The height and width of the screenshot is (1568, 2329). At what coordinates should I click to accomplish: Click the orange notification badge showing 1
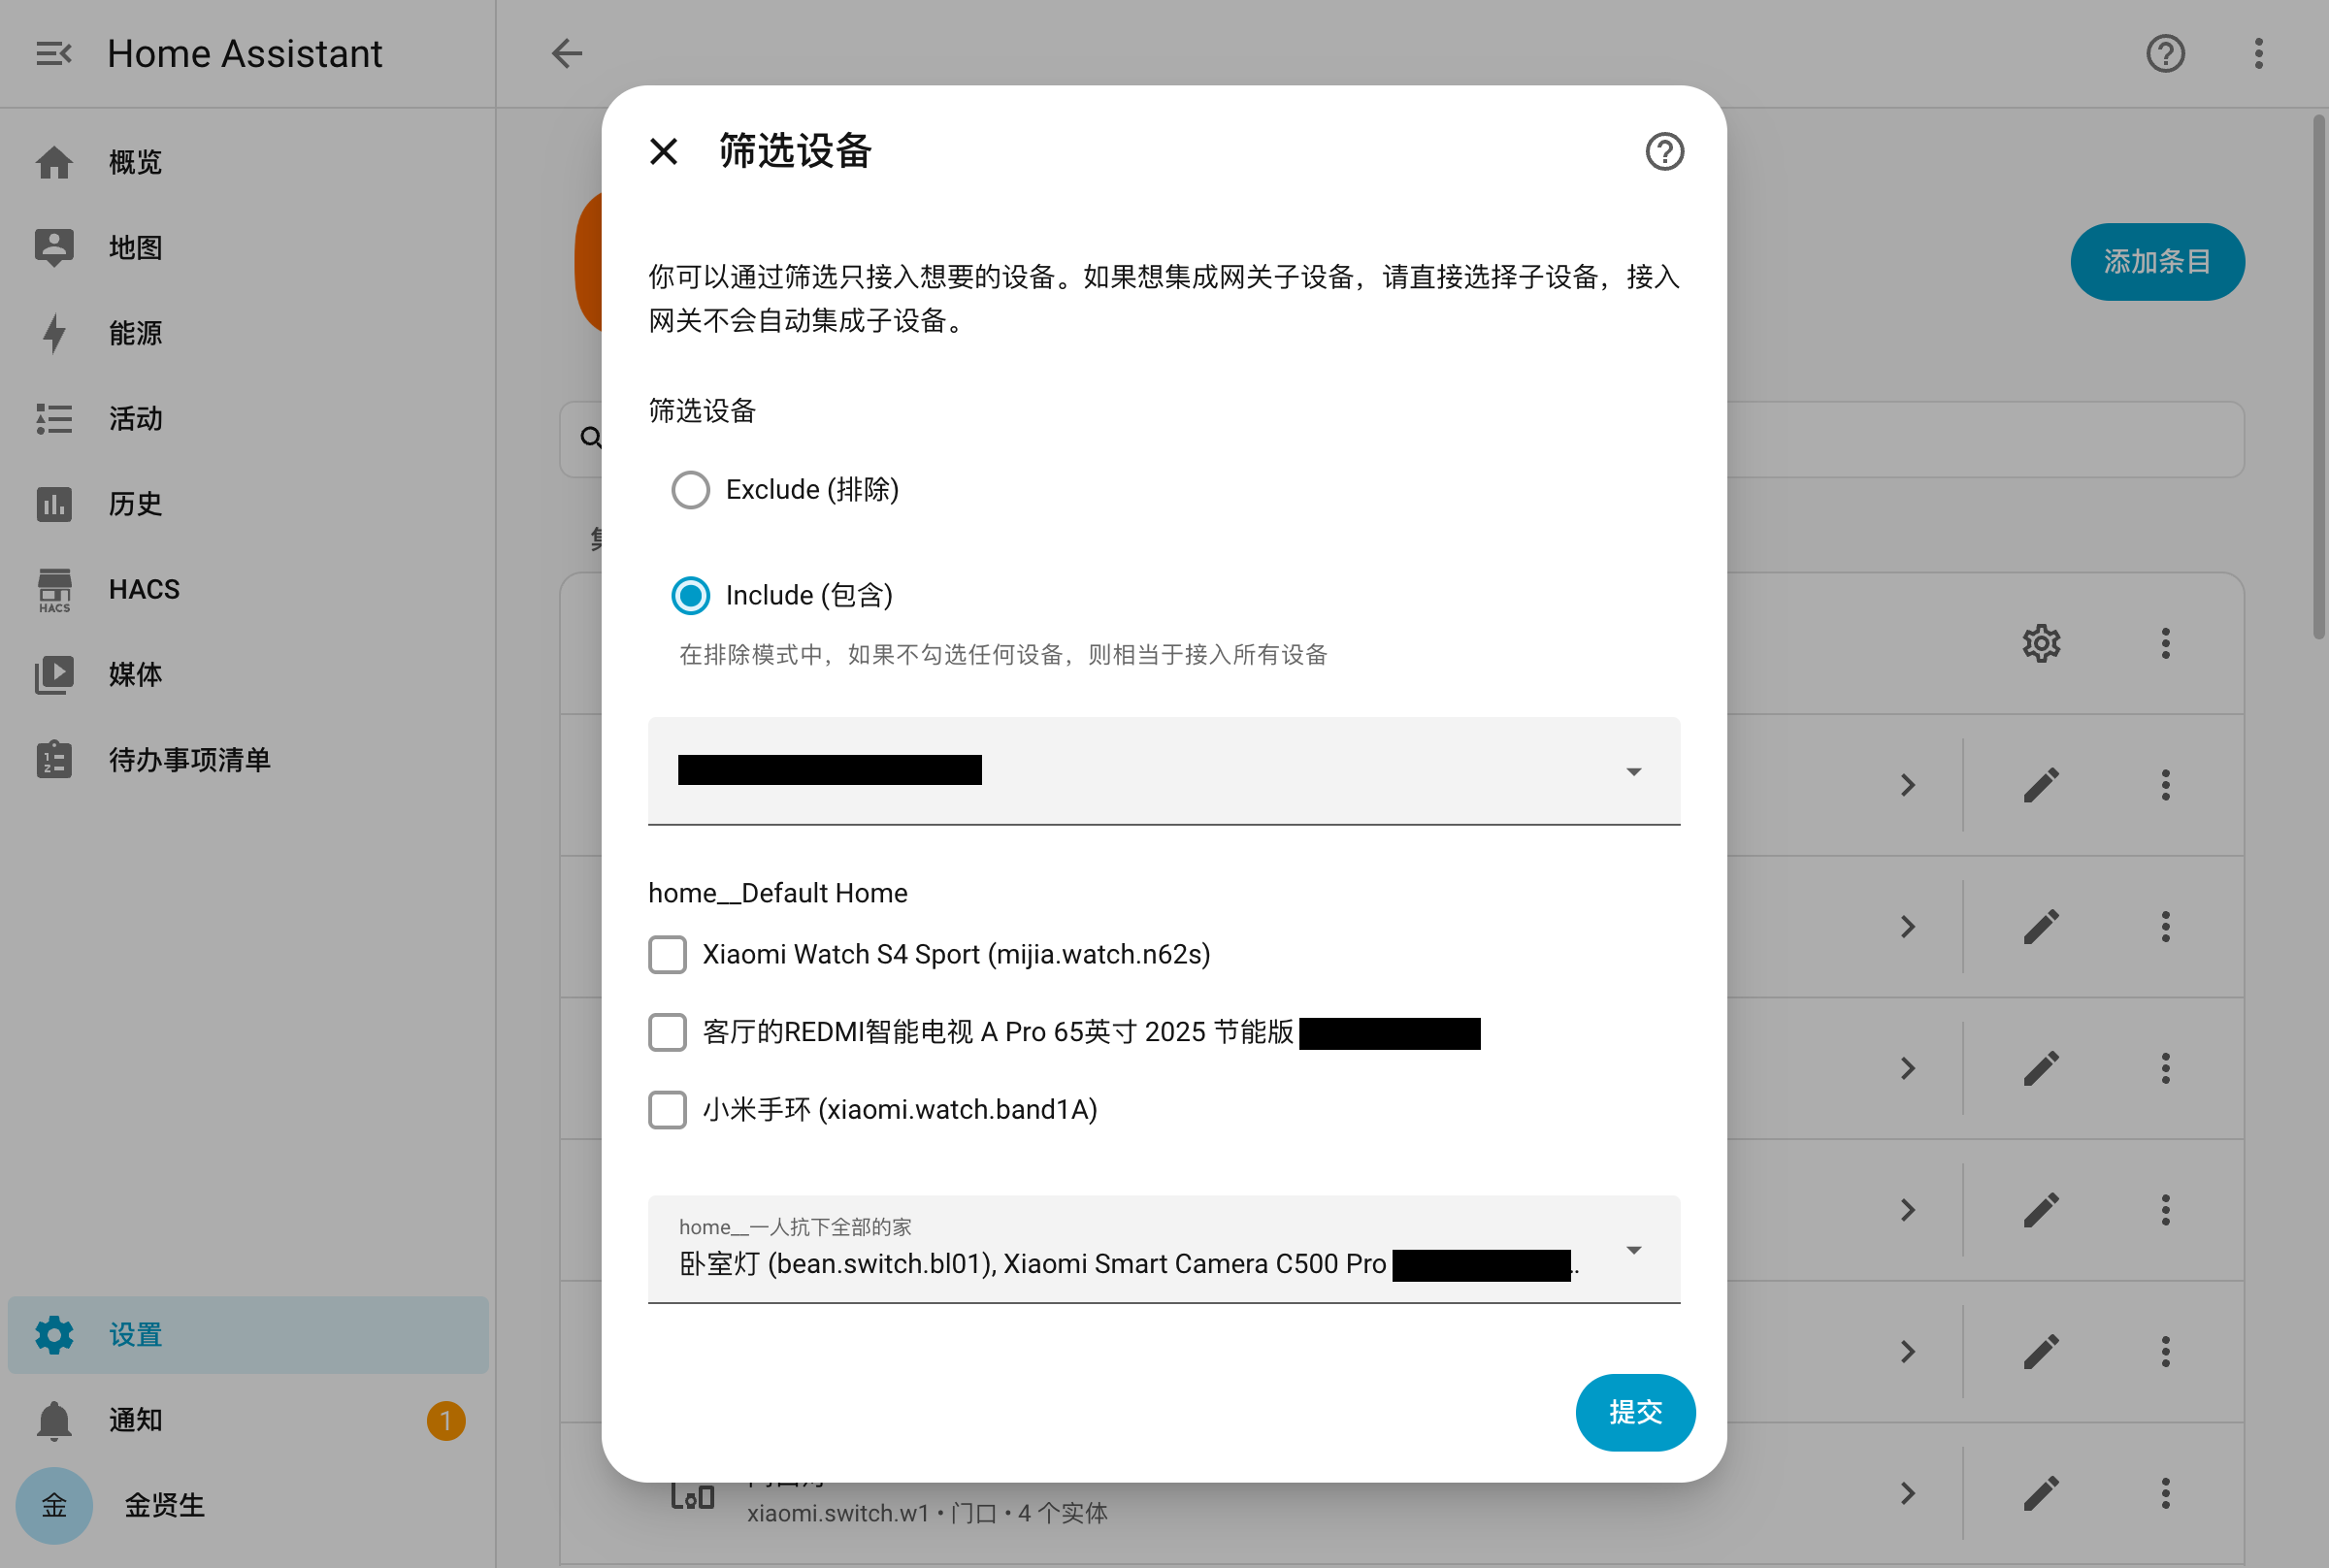pyautogui.click(x=446, y=1420)
